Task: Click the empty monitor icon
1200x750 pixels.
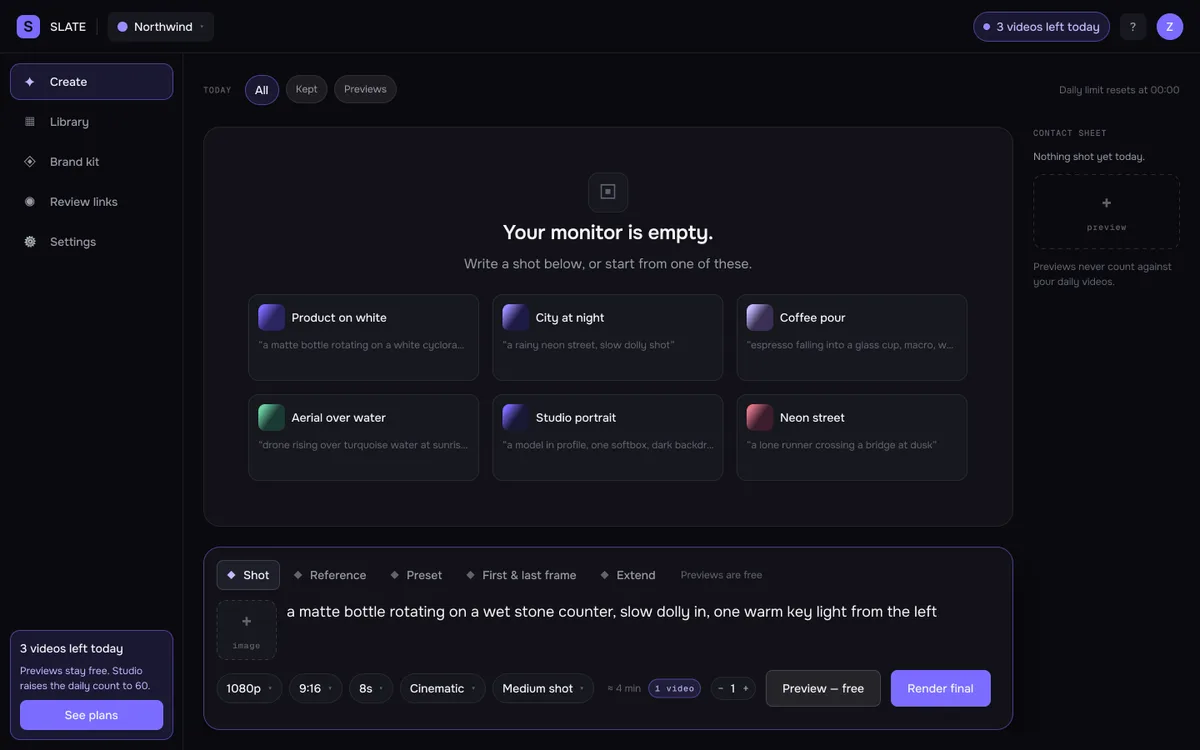Action: [608, 192]
